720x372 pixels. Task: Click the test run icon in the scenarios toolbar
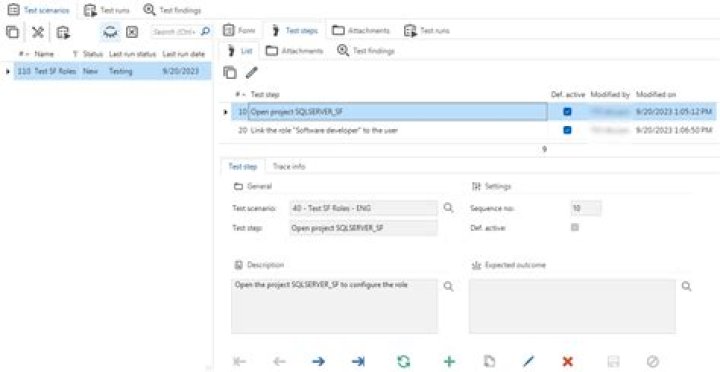(x=63, y=32)
